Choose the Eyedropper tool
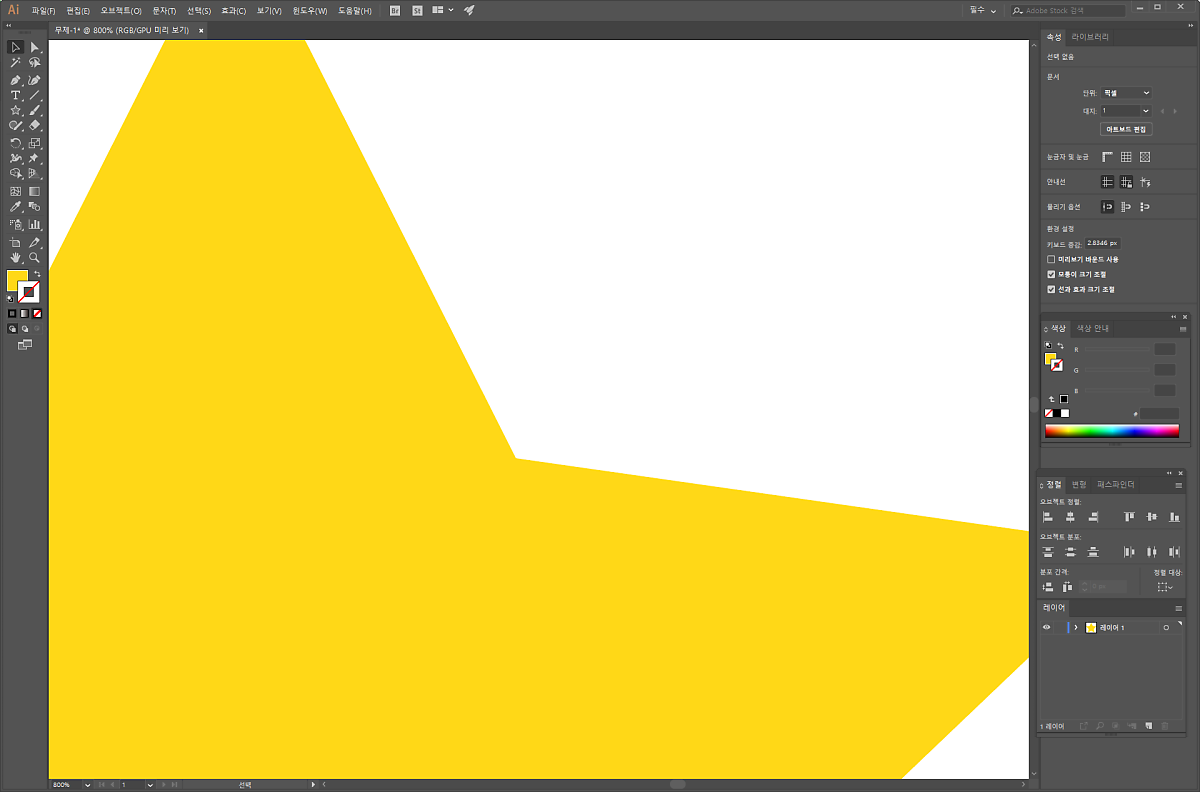Screen dimensions: 1200x792 [15, 207]
